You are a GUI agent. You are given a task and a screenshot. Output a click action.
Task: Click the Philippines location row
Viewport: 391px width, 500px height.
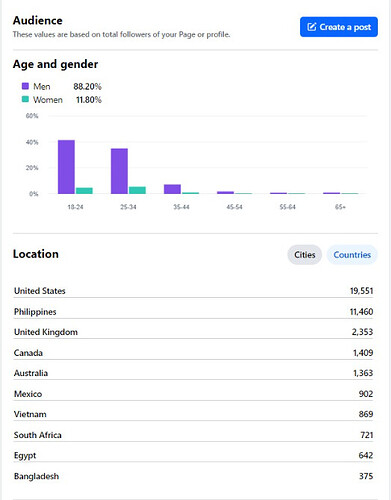[193, 312]
